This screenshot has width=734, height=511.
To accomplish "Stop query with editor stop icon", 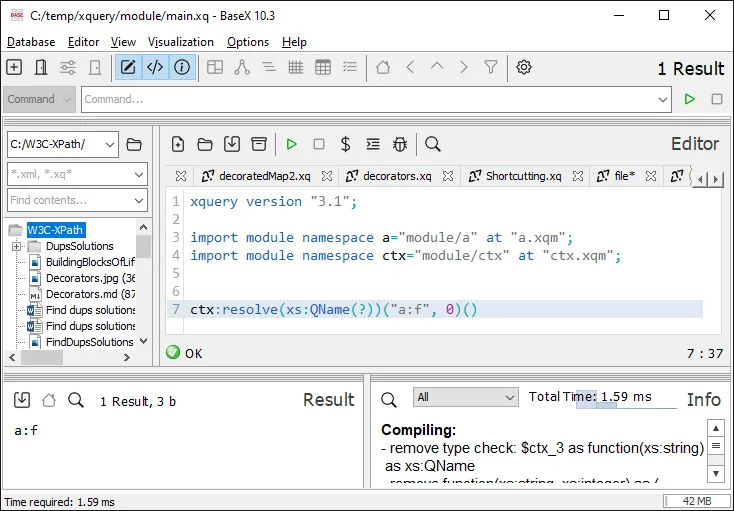I will [319, 144].
